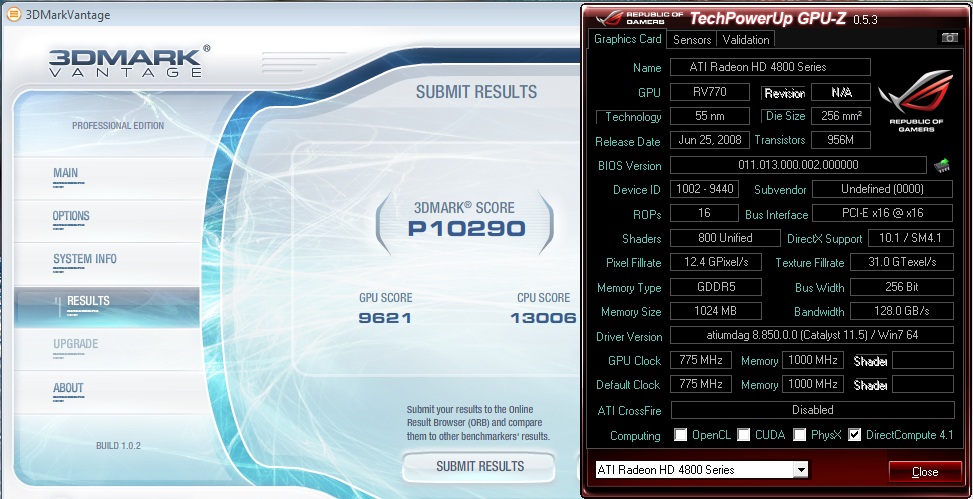Click the Device ID 1002 - 9440 field
The image size is (973, 499).
(x=704, y=189)
